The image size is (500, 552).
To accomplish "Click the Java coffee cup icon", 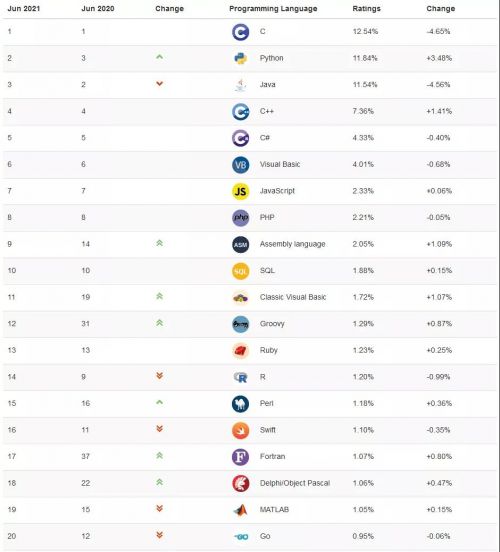I will point(240,85).
